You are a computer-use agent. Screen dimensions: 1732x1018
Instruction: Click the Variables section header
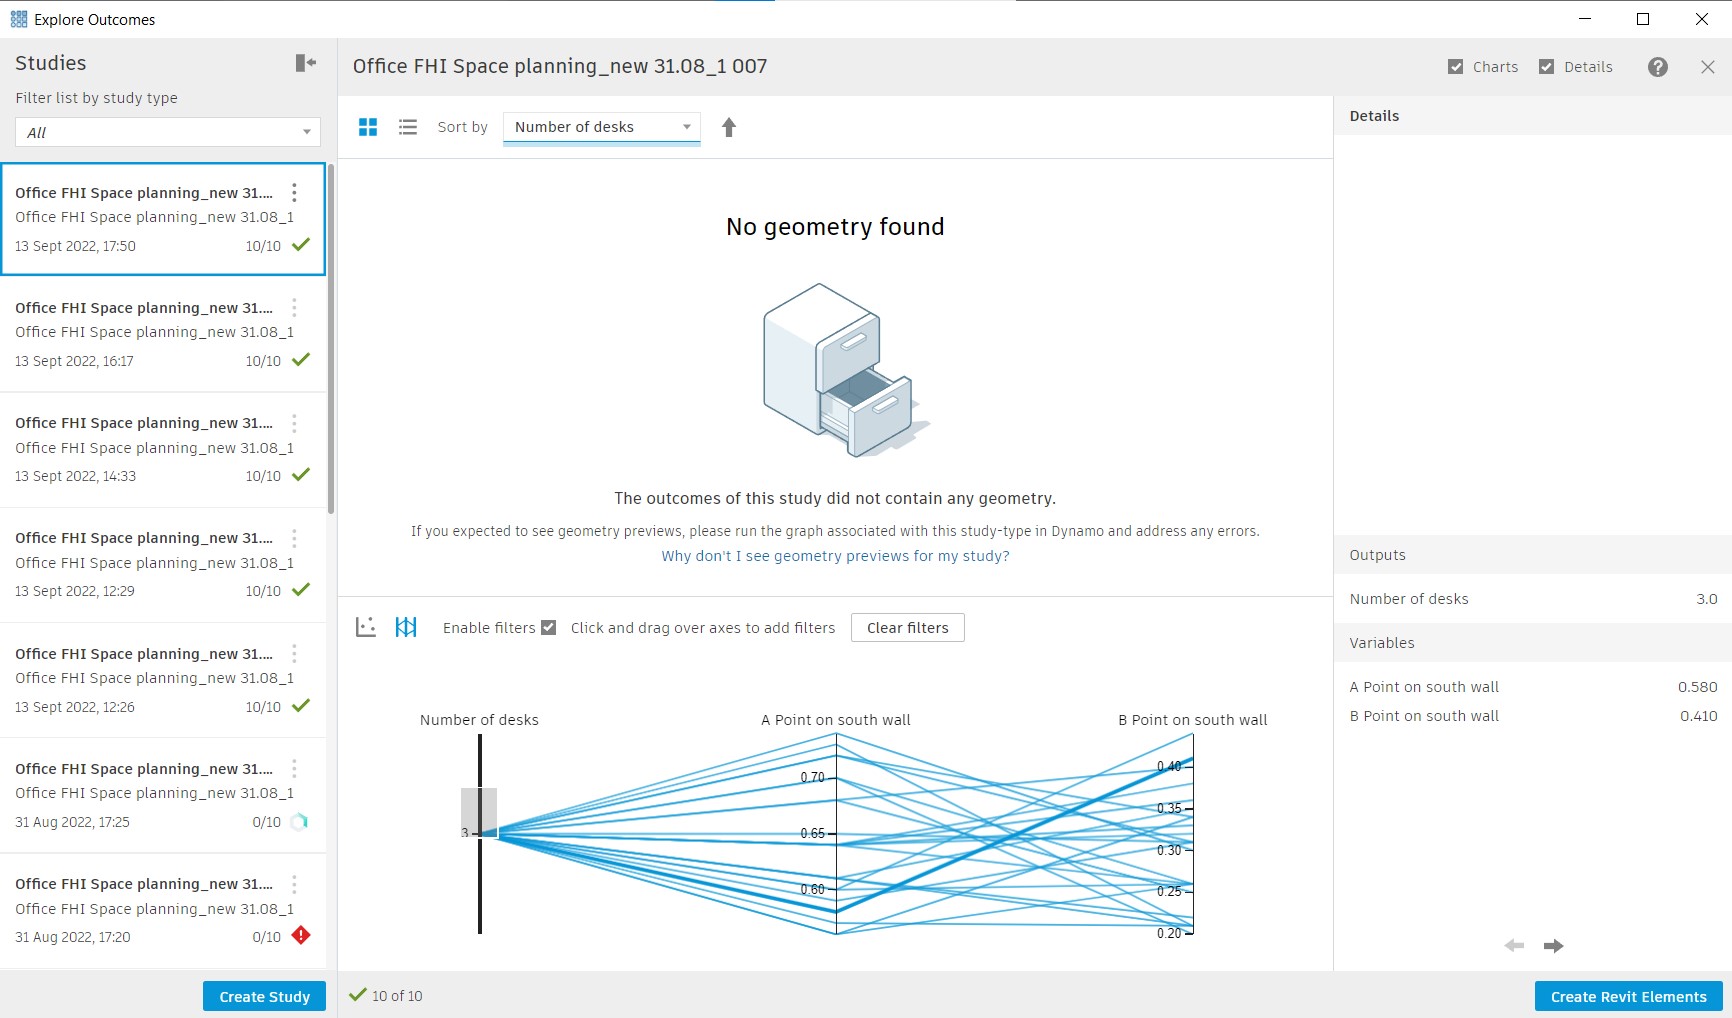1533,643
